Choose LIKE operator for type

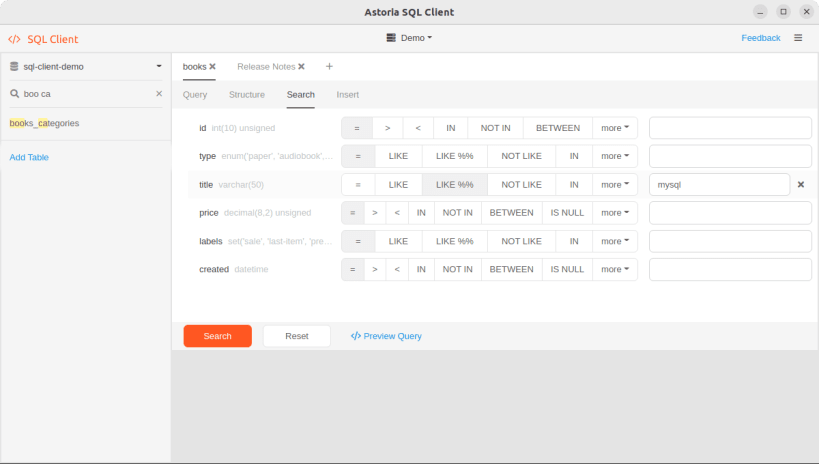pyautogui.click(x=398, y=156)
